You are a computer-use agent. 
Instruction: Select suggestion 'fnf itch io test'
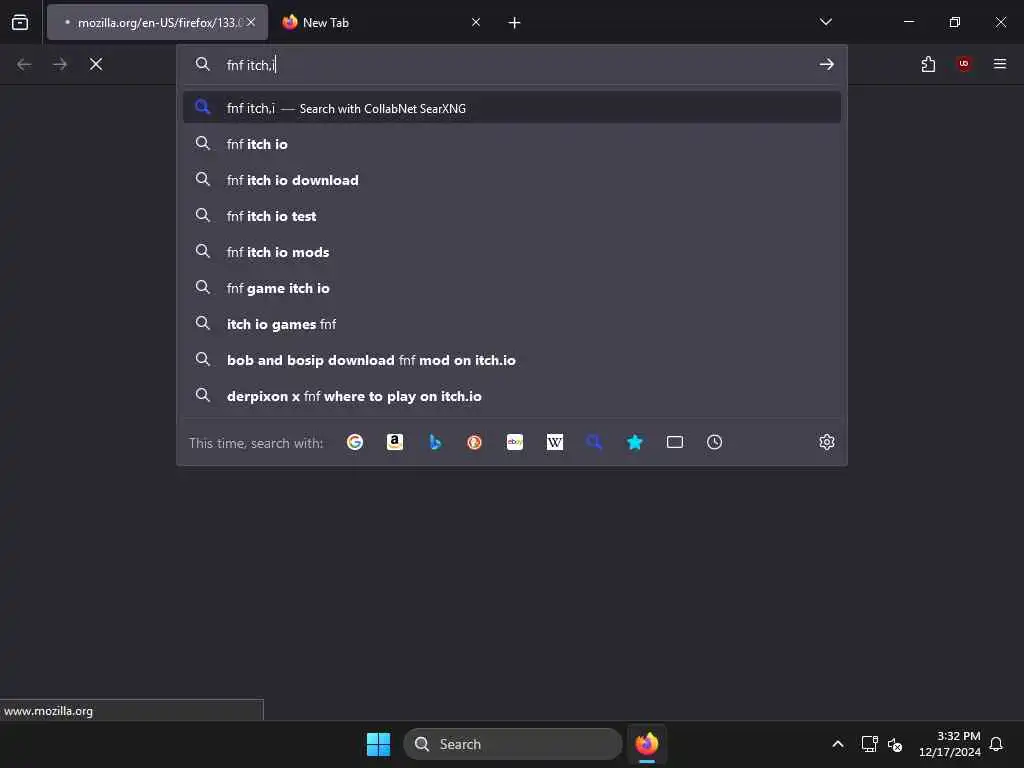511,216
